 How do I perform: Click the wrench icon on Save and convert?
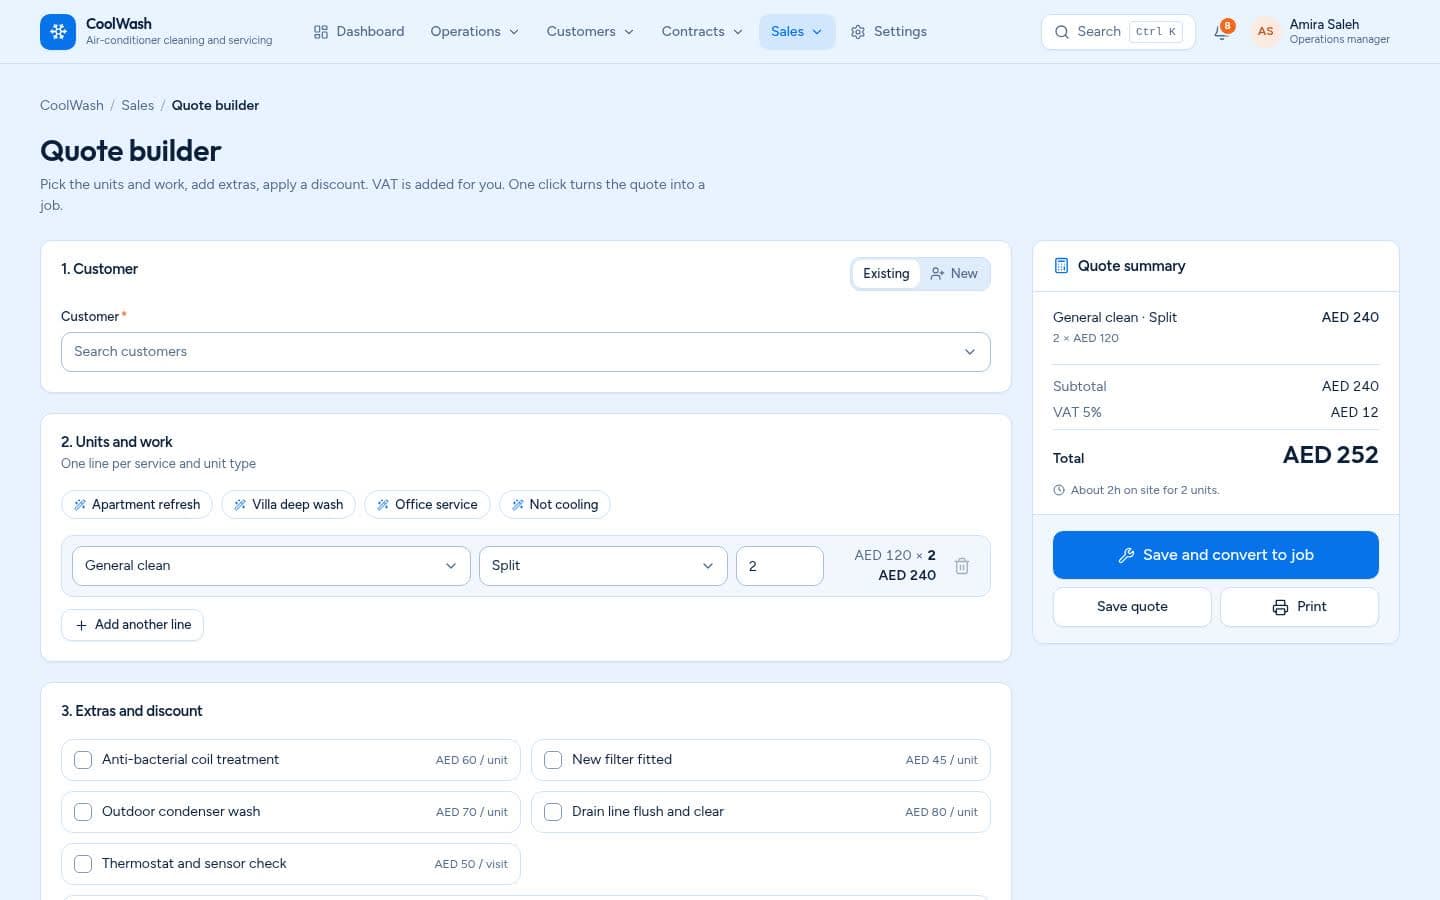pyautogui.click(x=1126, y=555)
